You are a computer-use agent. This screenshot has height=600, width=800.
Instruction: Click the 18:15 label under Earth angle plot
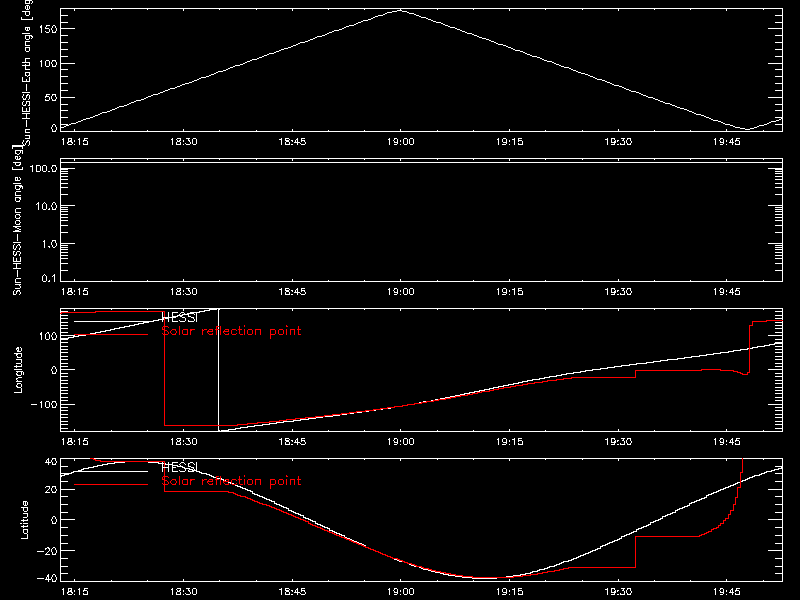coord(74,141)
